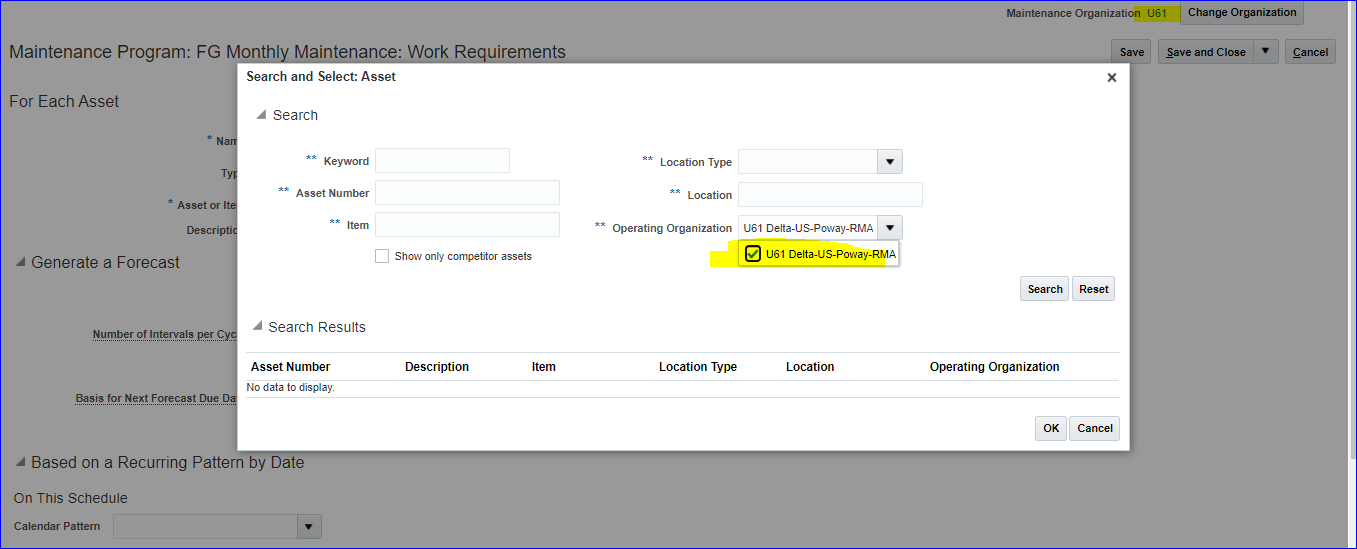Click the Location column header
The width and height of the screenshot is (1357, 549).
coord(810,367)
